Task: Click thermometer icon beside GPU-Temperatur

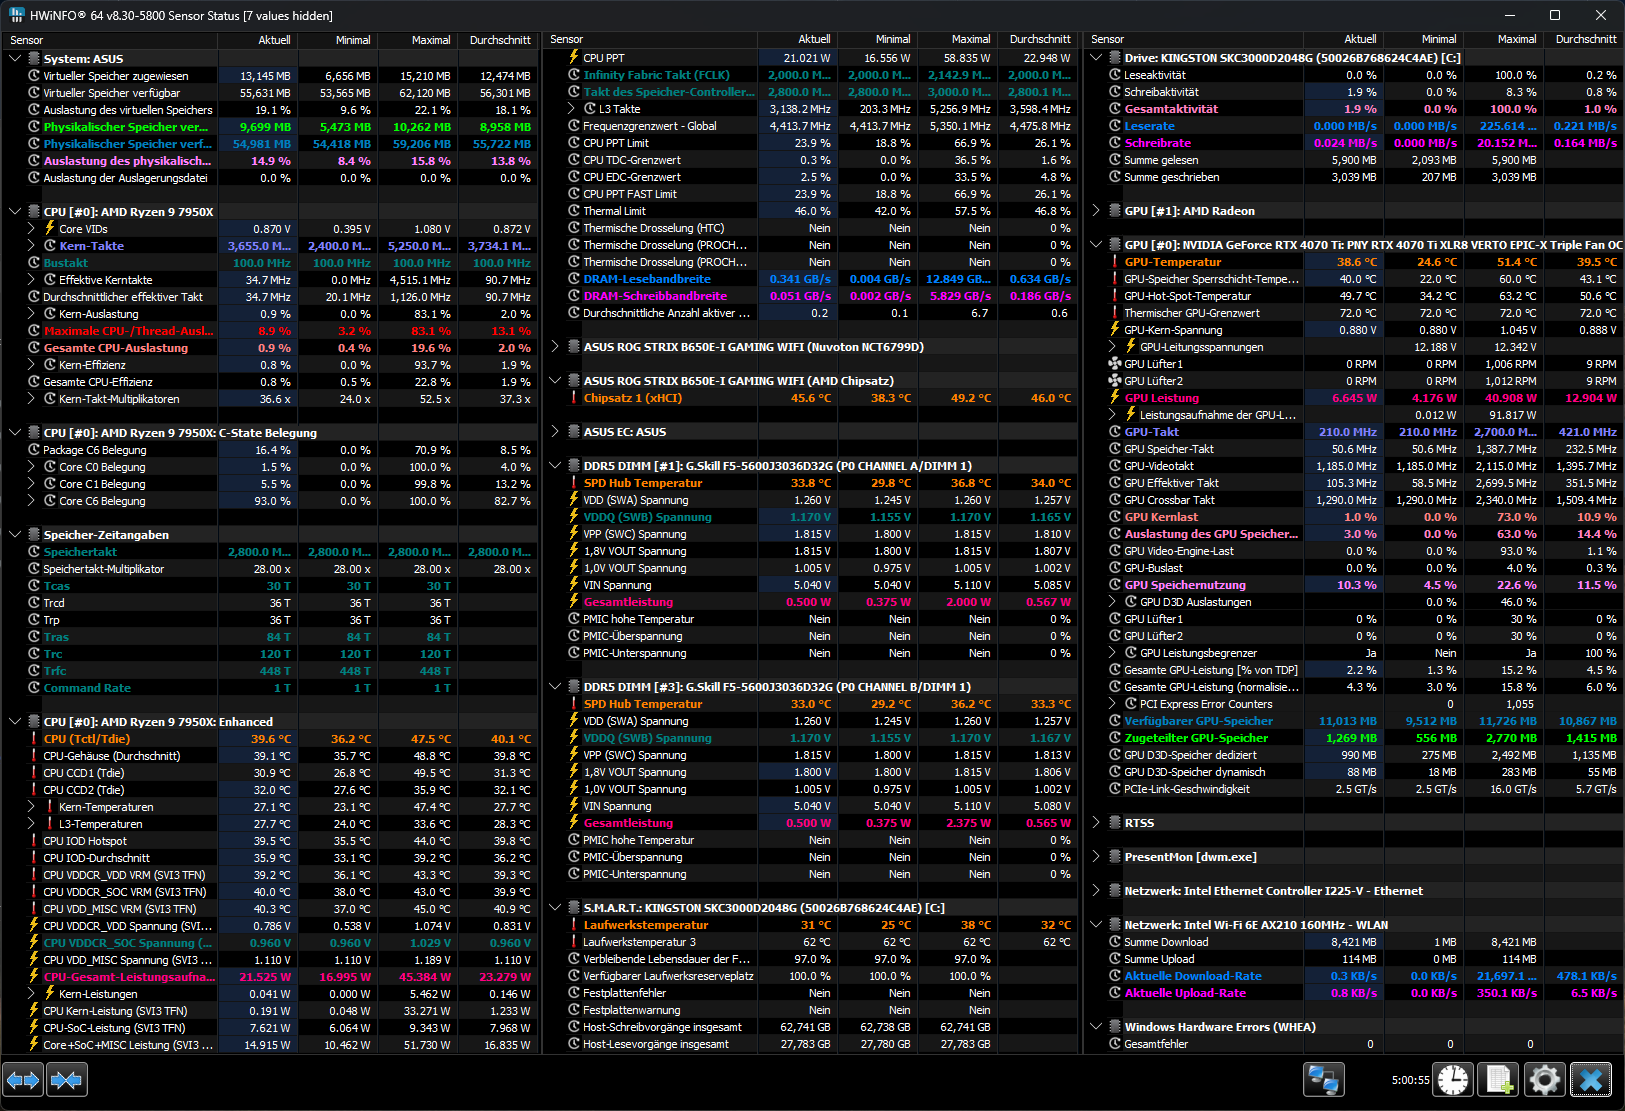Action: [x=1115, y=262]
